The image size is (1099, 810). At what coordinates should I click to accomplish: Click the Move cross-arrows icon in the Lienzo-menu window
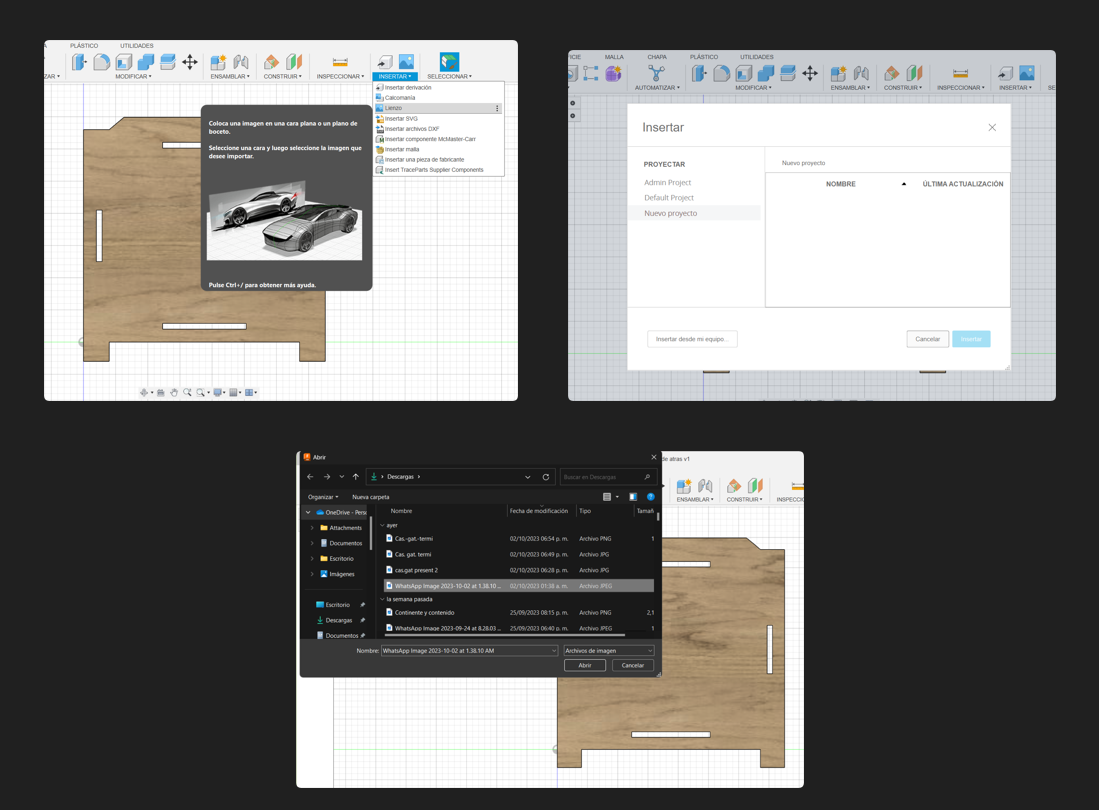[190, 62]
